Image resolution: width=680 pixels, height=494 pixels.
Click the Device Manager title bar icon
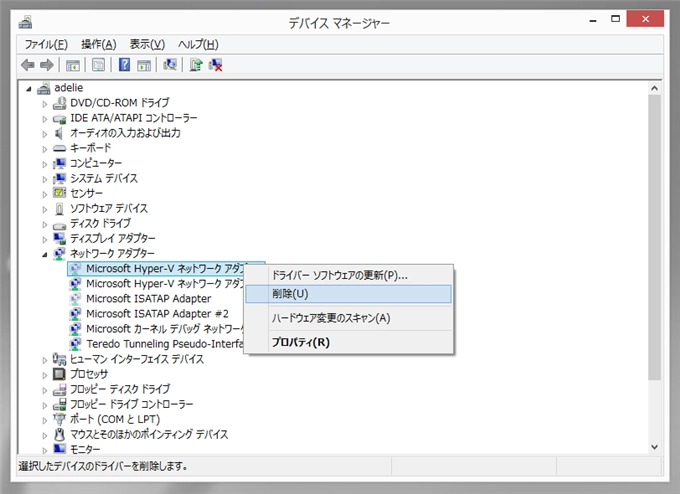coord(25,22)
